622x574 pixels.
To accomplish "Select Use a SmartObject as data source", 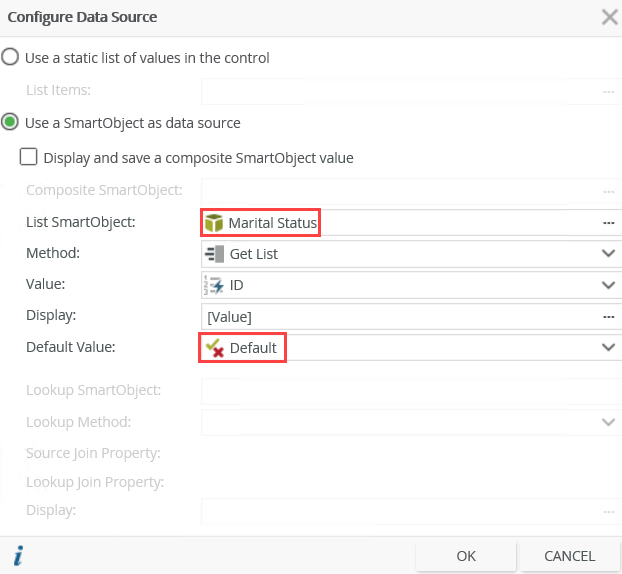I will (x=10, y=123).
